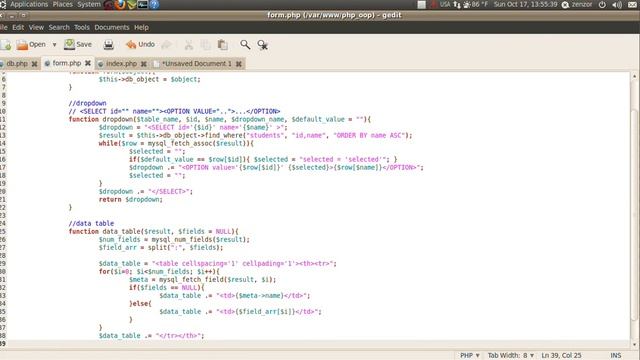Close the db.php tab
640x360 pixels.
35,64
